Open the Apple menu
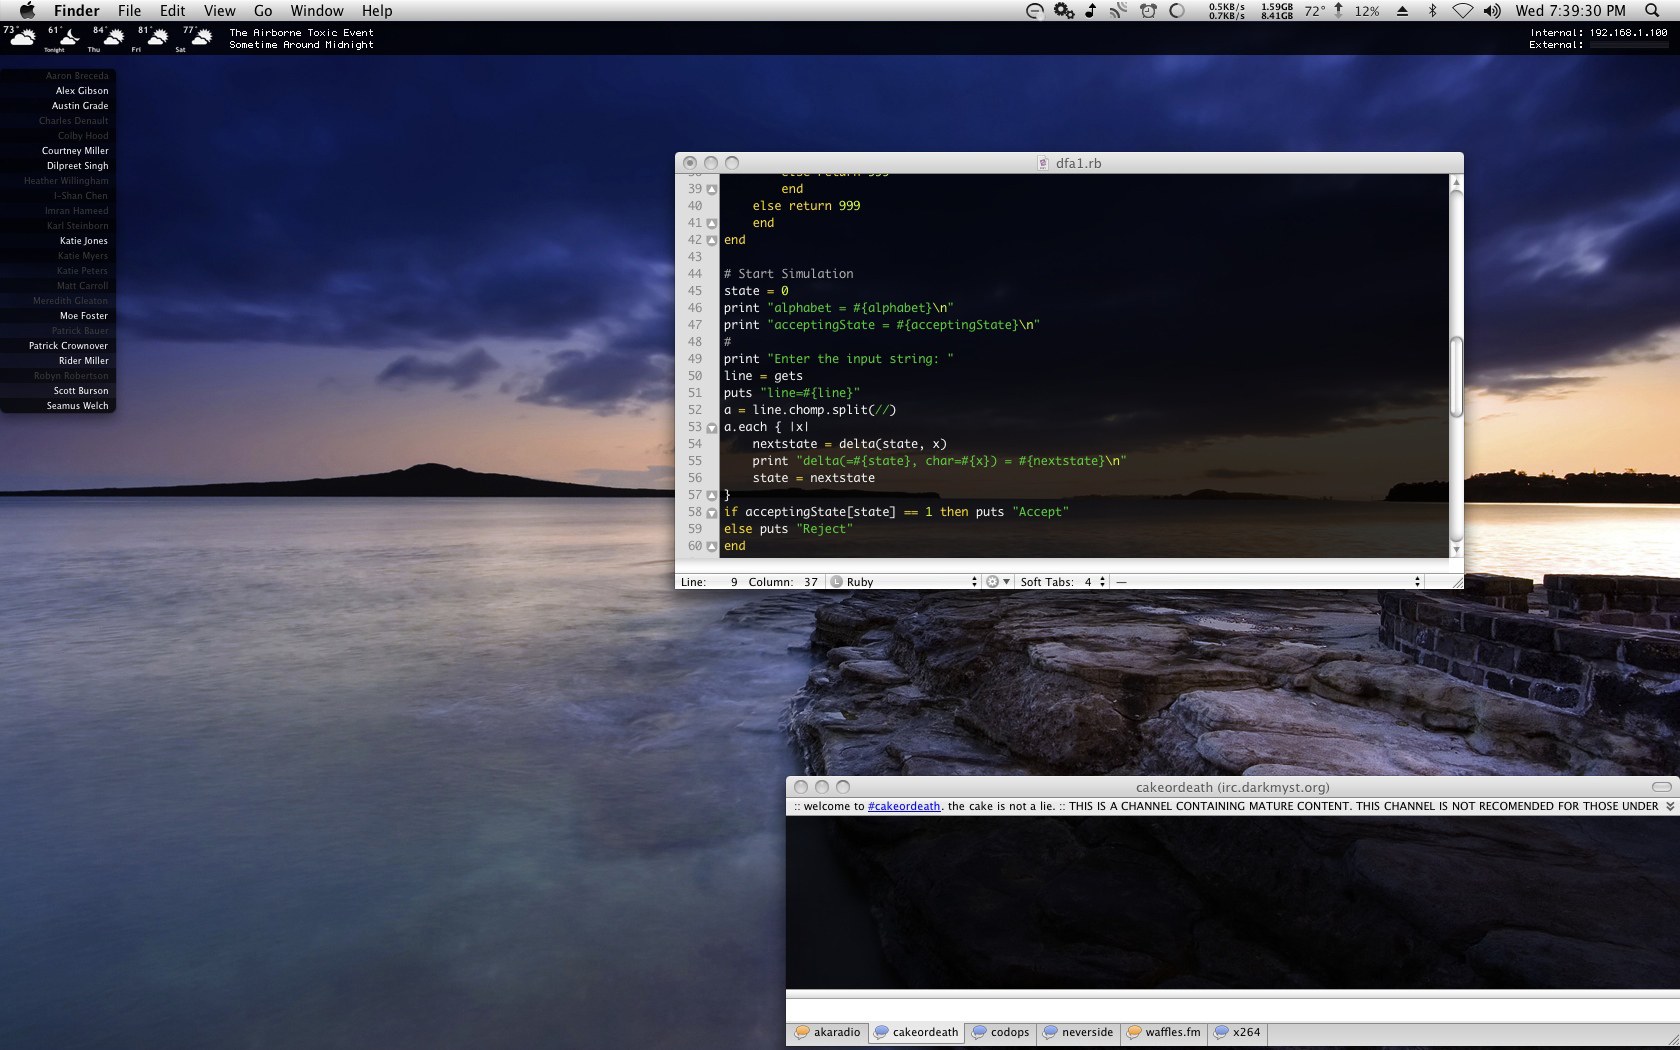1680x1050 pixels. pos(27,11)
